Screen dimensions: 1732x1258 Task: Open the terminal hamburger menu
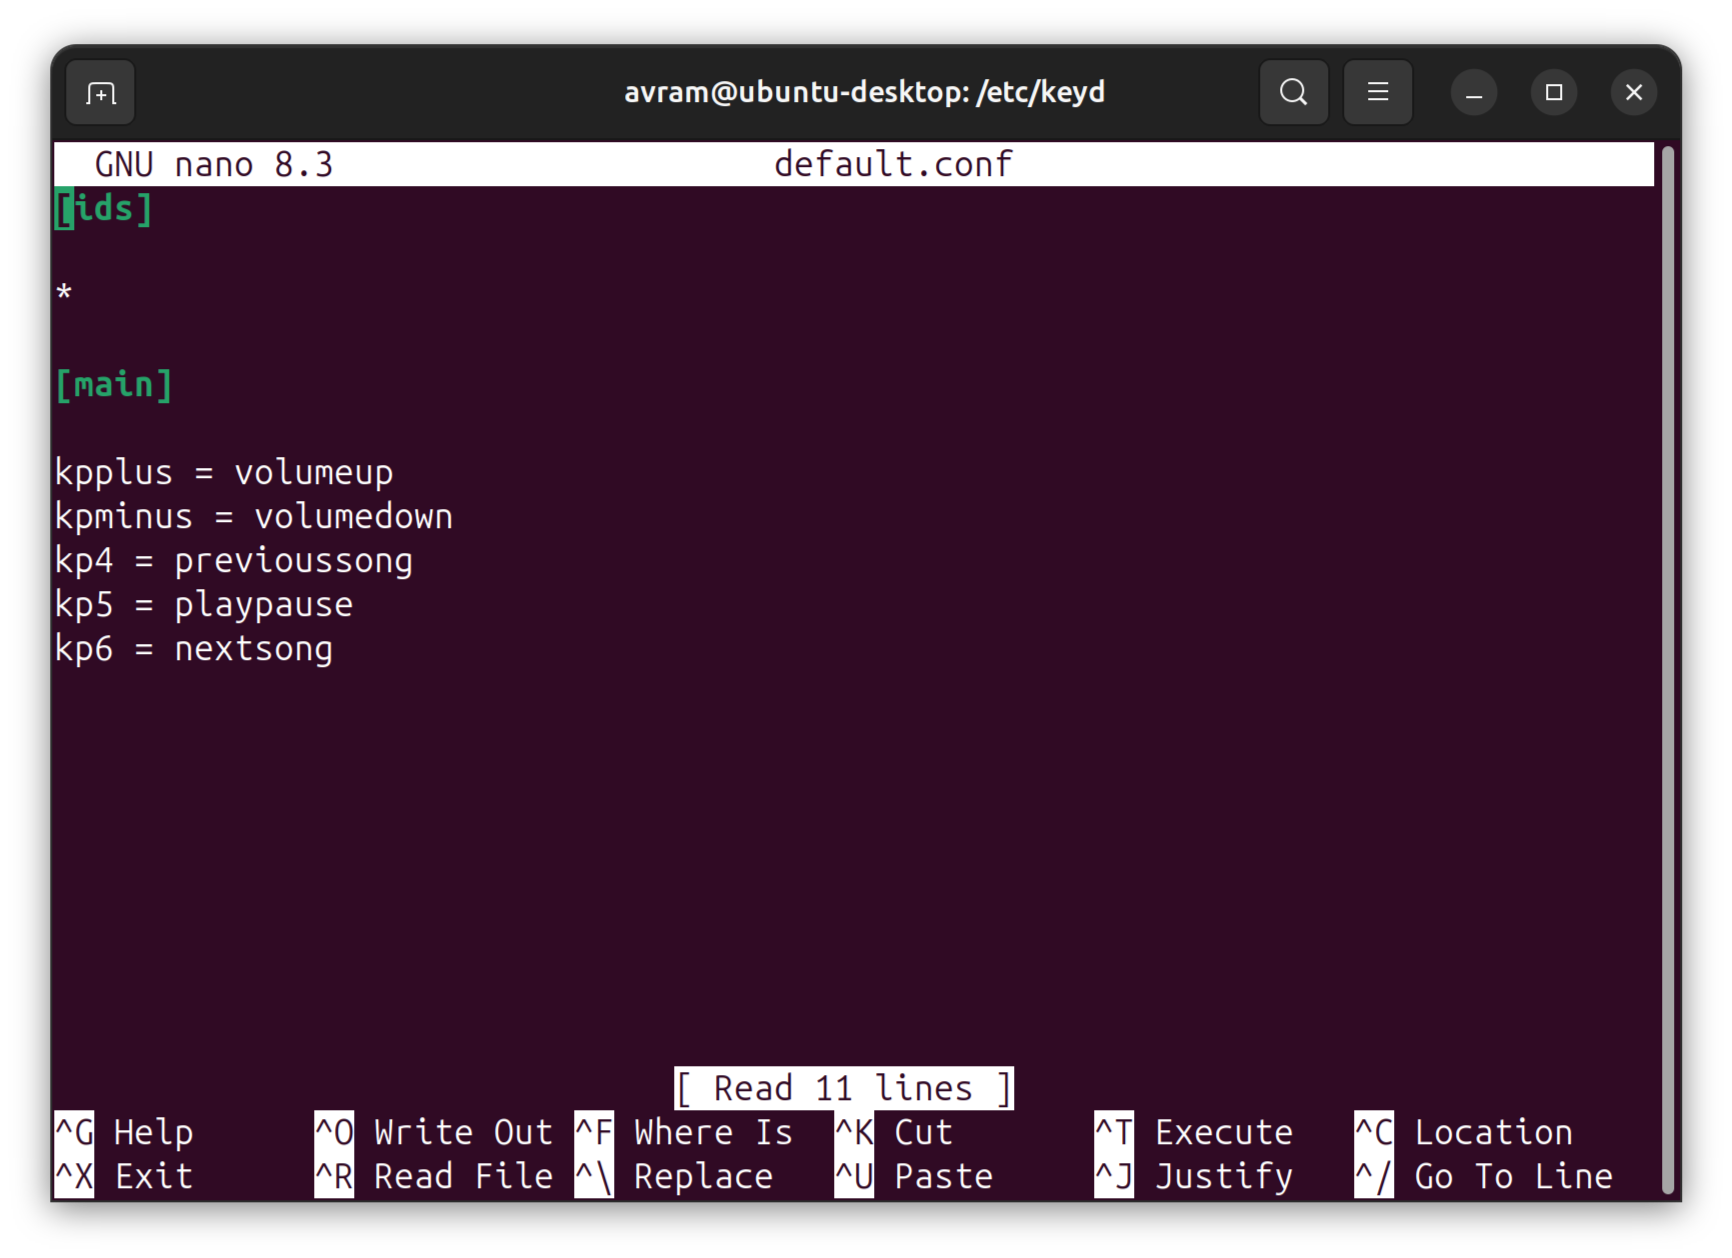1377,92
